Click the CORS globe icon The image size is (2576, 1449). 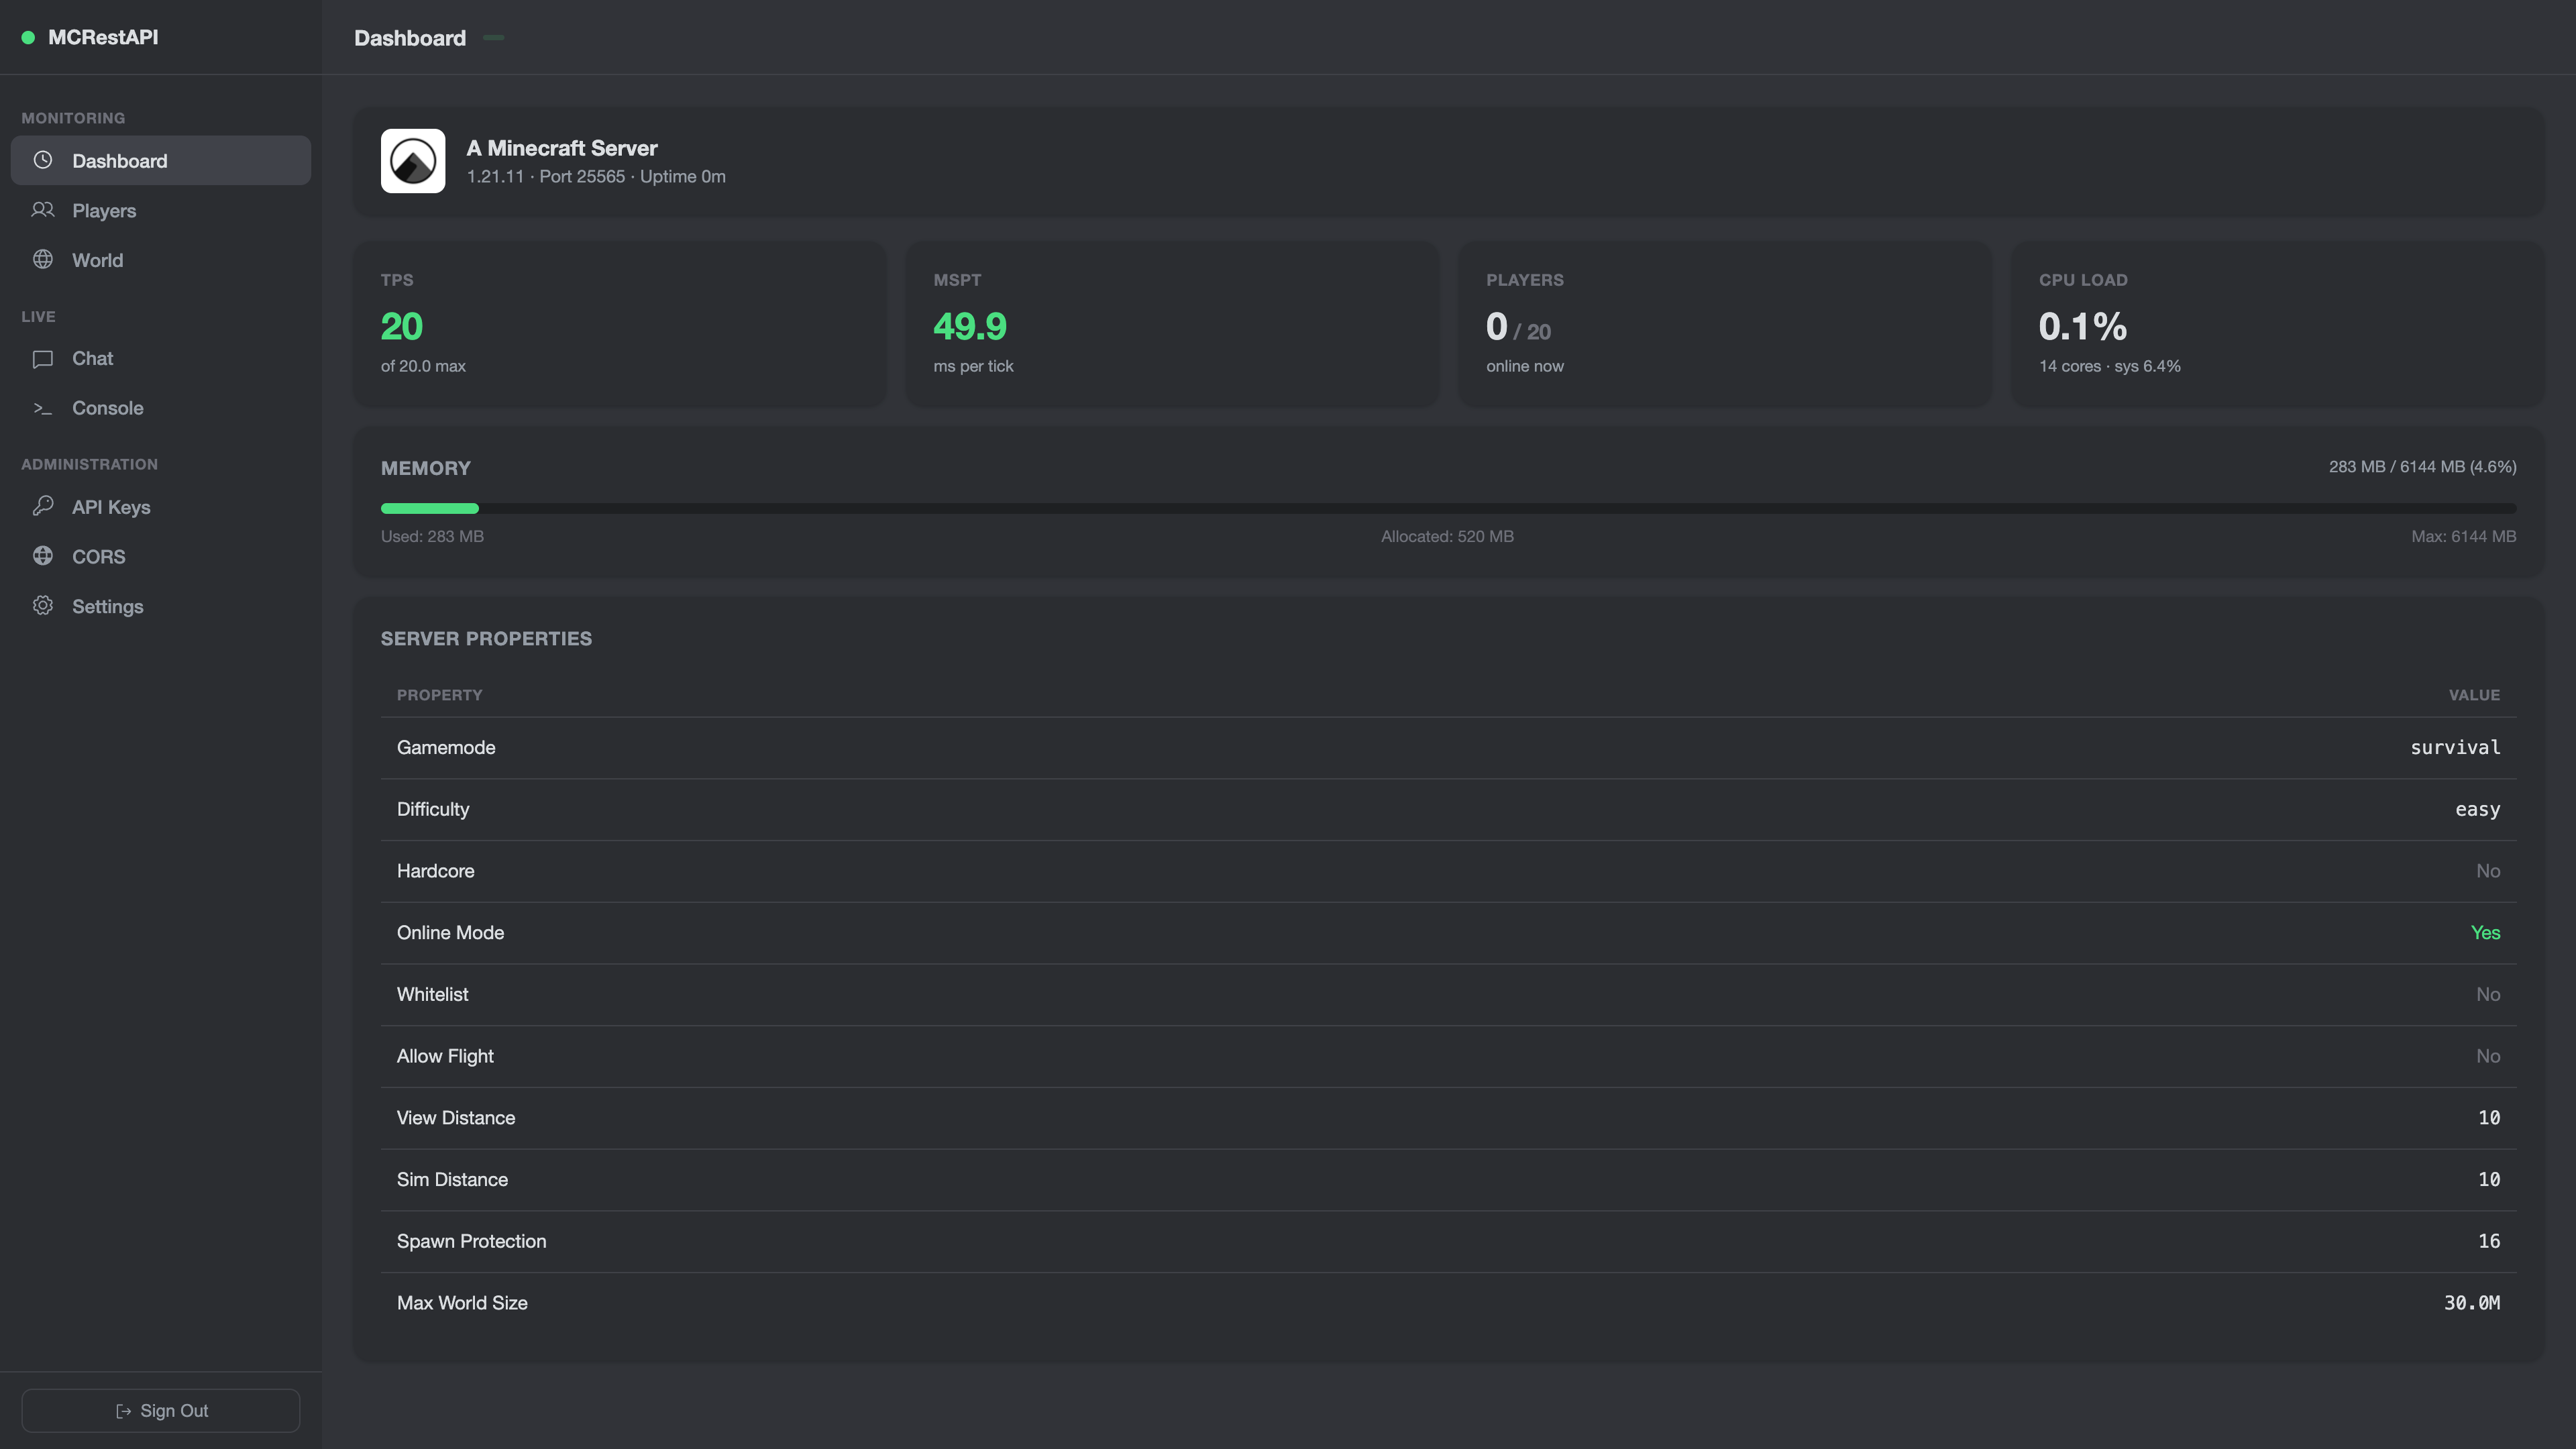click(x=43, y=556)
